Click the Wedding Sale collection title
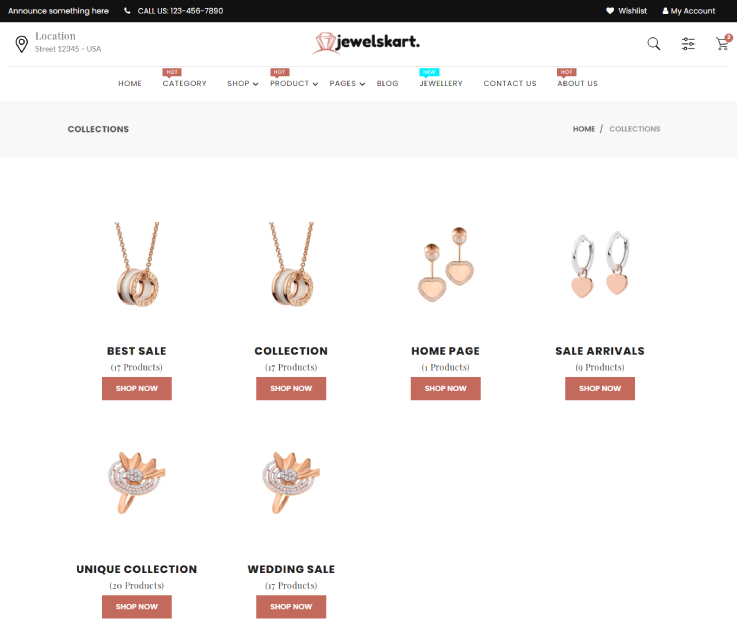 [291, 569]
